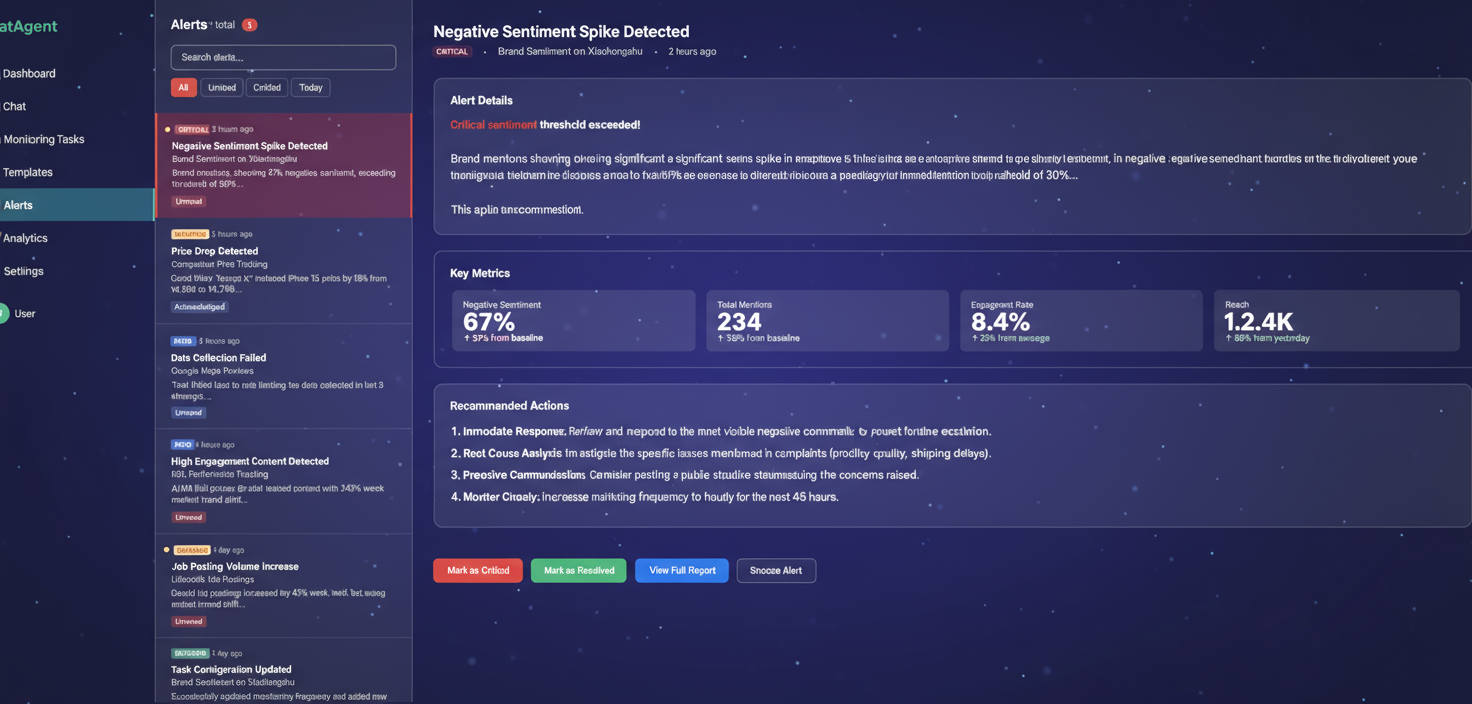
Task: Open the Templates section
Action: tap(27, 172)
